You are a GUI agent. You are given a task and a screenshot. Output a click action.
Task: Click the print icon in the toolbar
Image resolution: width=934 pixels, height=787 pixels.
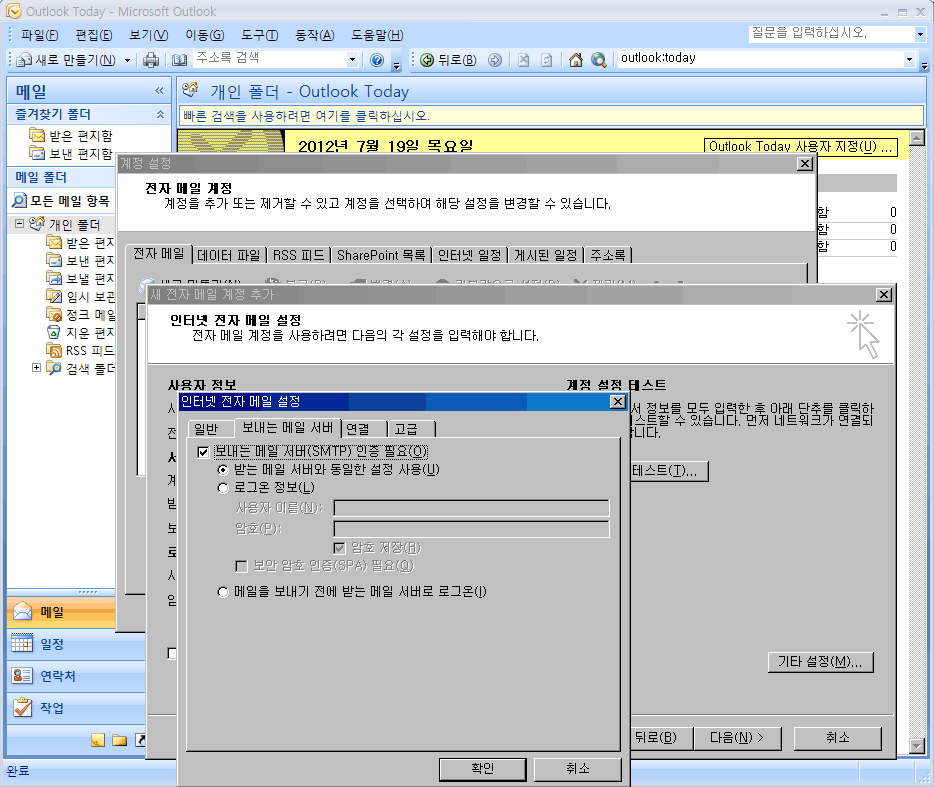[x=151, y=60]
